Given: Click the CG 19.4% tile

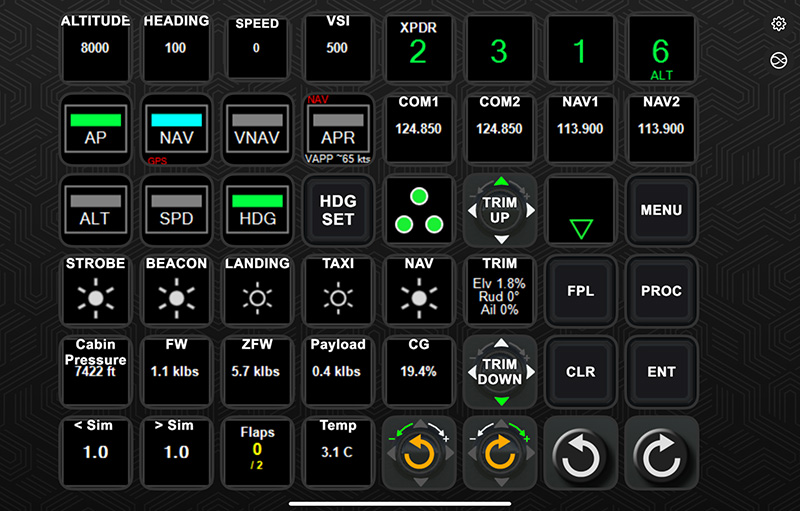Looking at the screenshot, I should [x=419, y=372].
